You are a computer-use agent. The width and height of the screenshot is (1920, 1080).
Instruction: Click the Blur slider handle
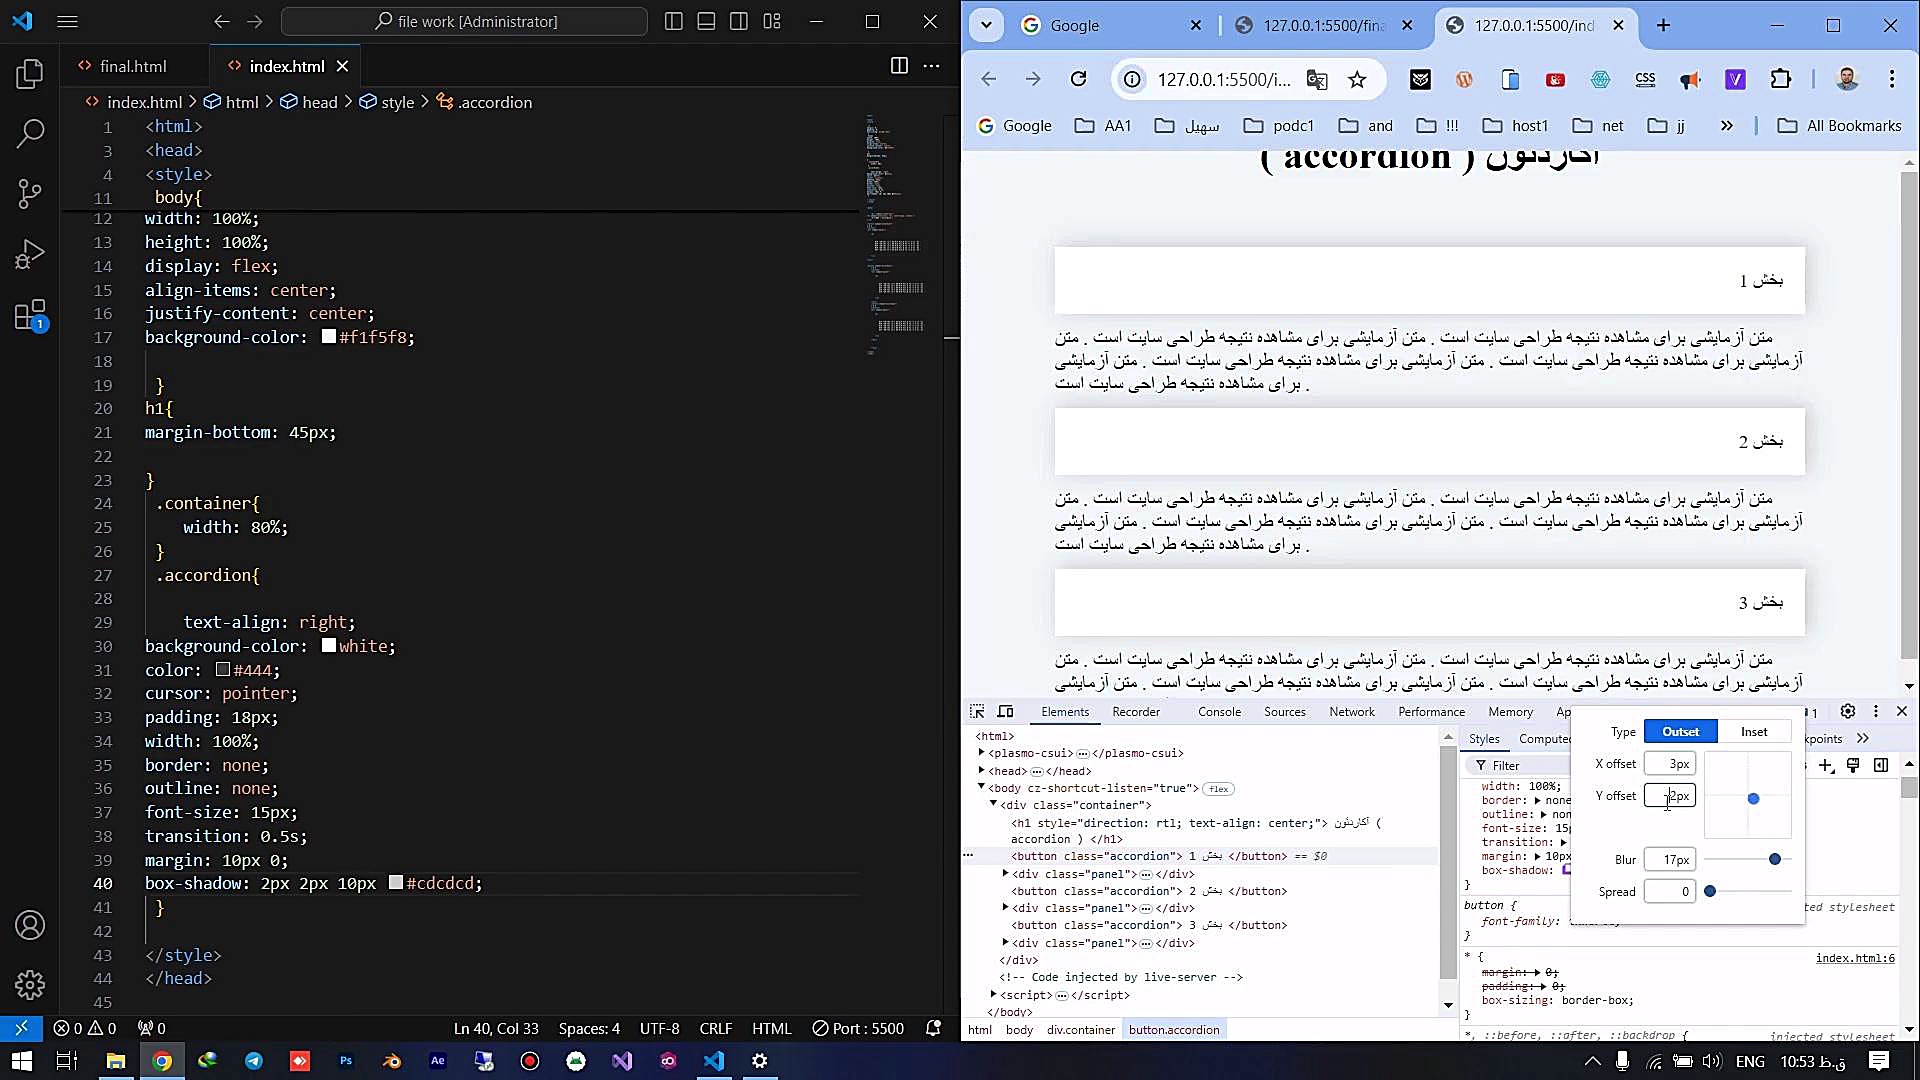tap(1775, 859)
